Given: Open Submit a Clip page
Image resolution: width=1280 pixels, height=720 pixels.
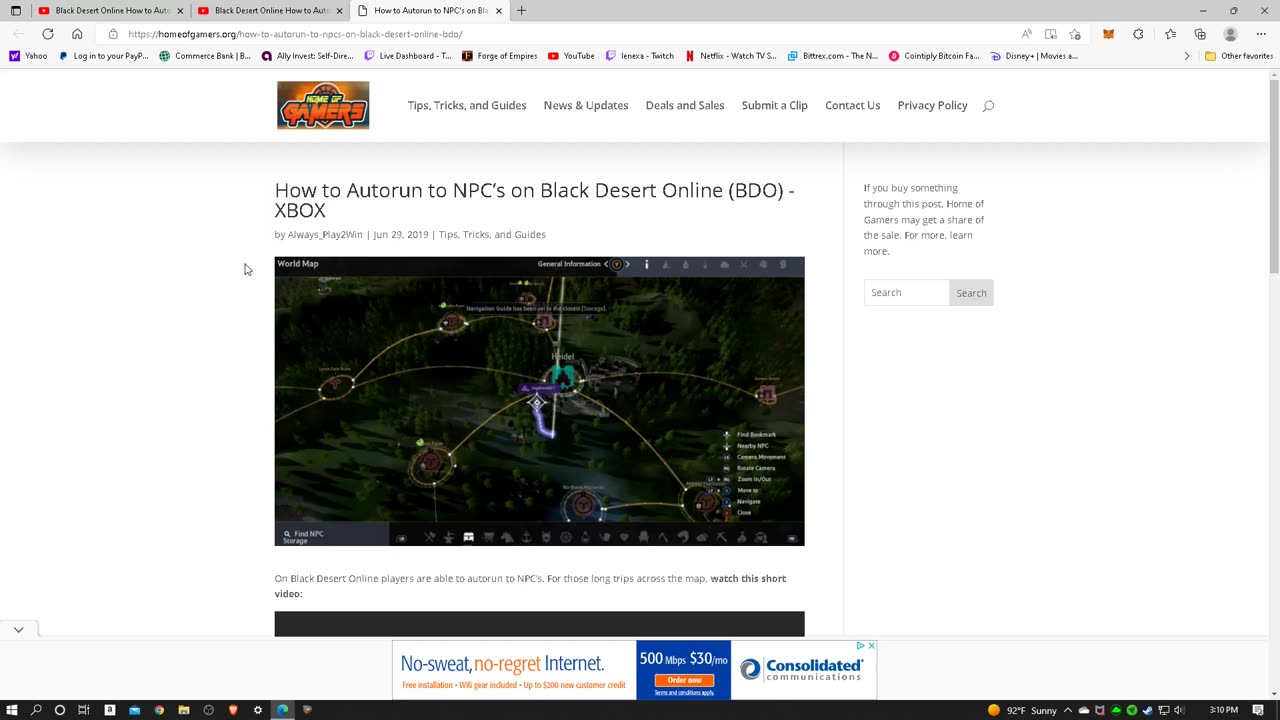Looking at the screenshot, I should coord(775,106).
